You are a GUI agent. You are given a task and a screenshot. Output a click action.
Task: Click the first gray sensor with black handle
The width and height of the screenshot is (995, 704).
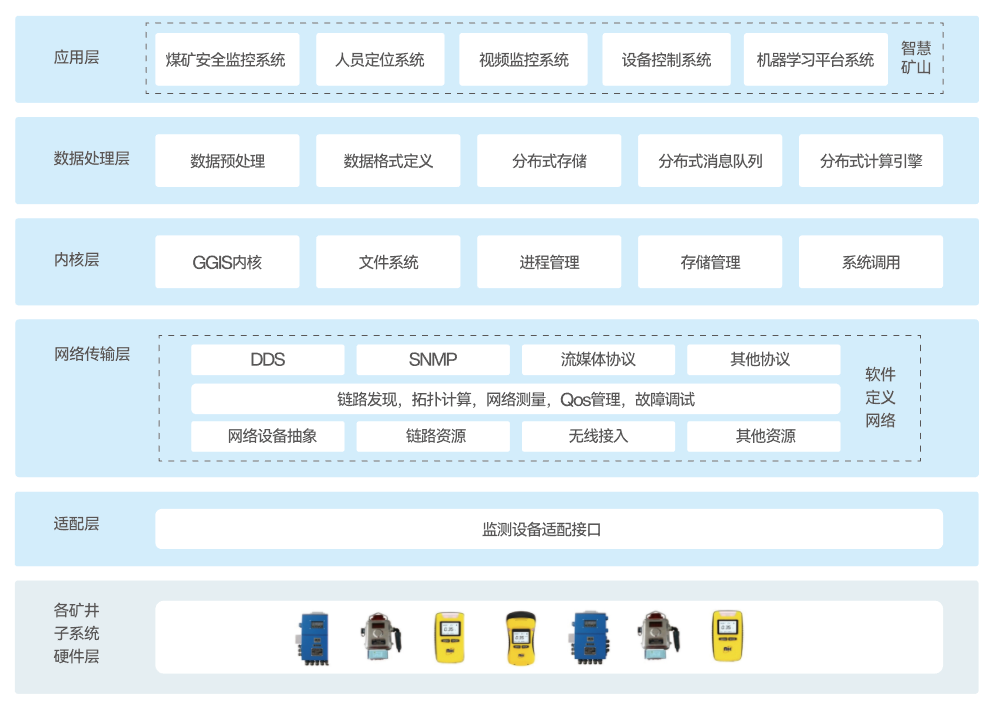coord(380,636)
